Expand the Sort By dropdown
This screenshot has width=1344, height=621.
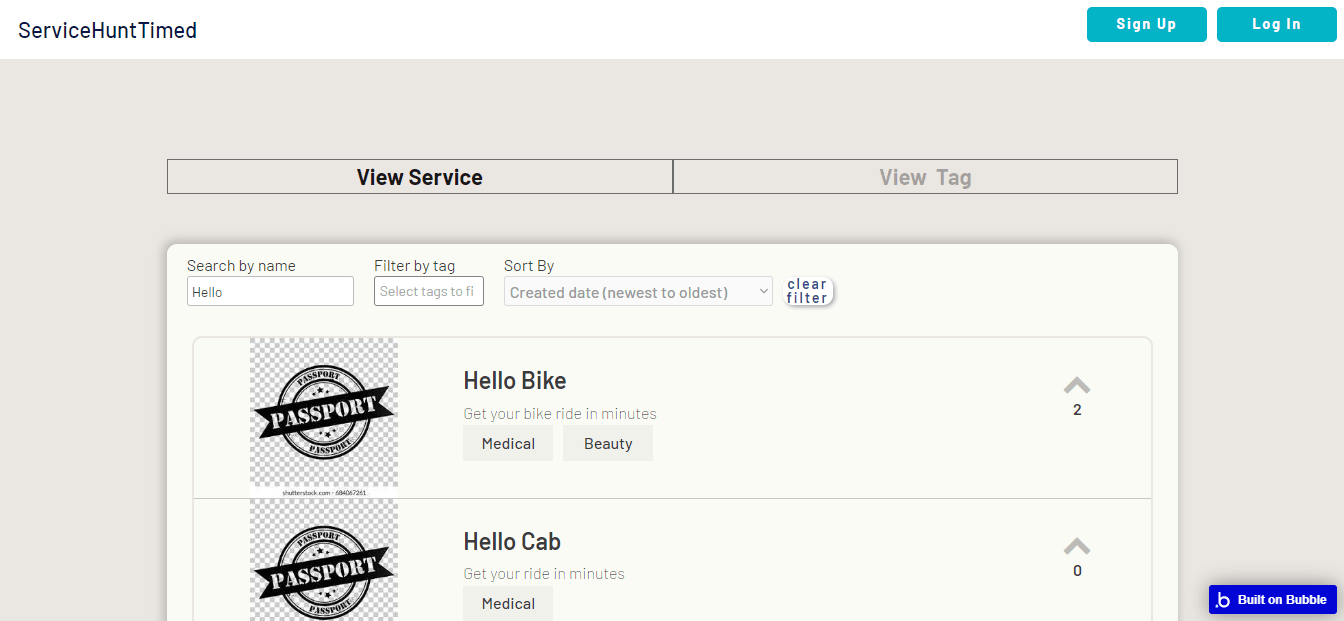(638, 292)
